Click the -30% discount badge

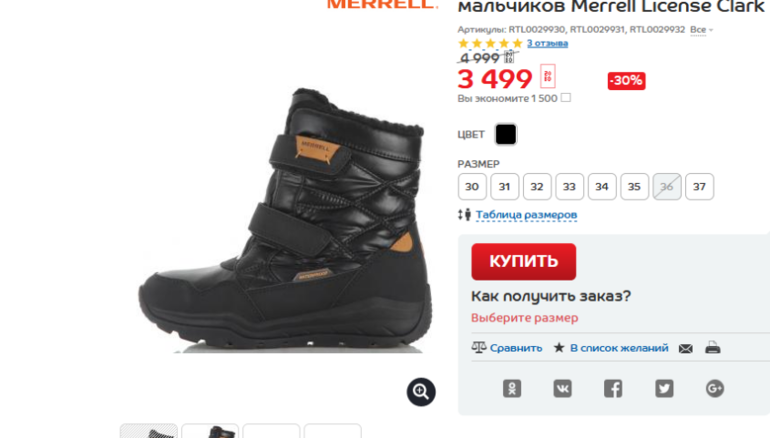tap(626, 81)
